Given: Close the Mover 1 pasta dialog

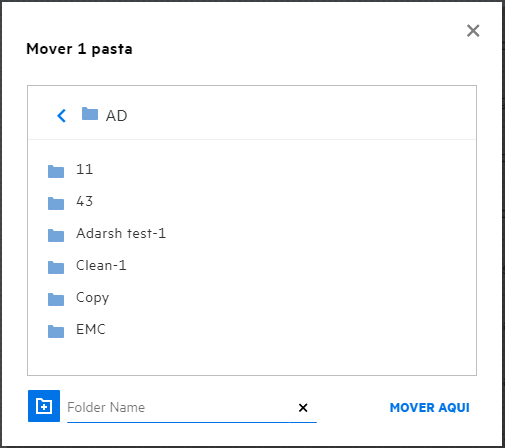Looking at the screenshot, I should (473, 31).
